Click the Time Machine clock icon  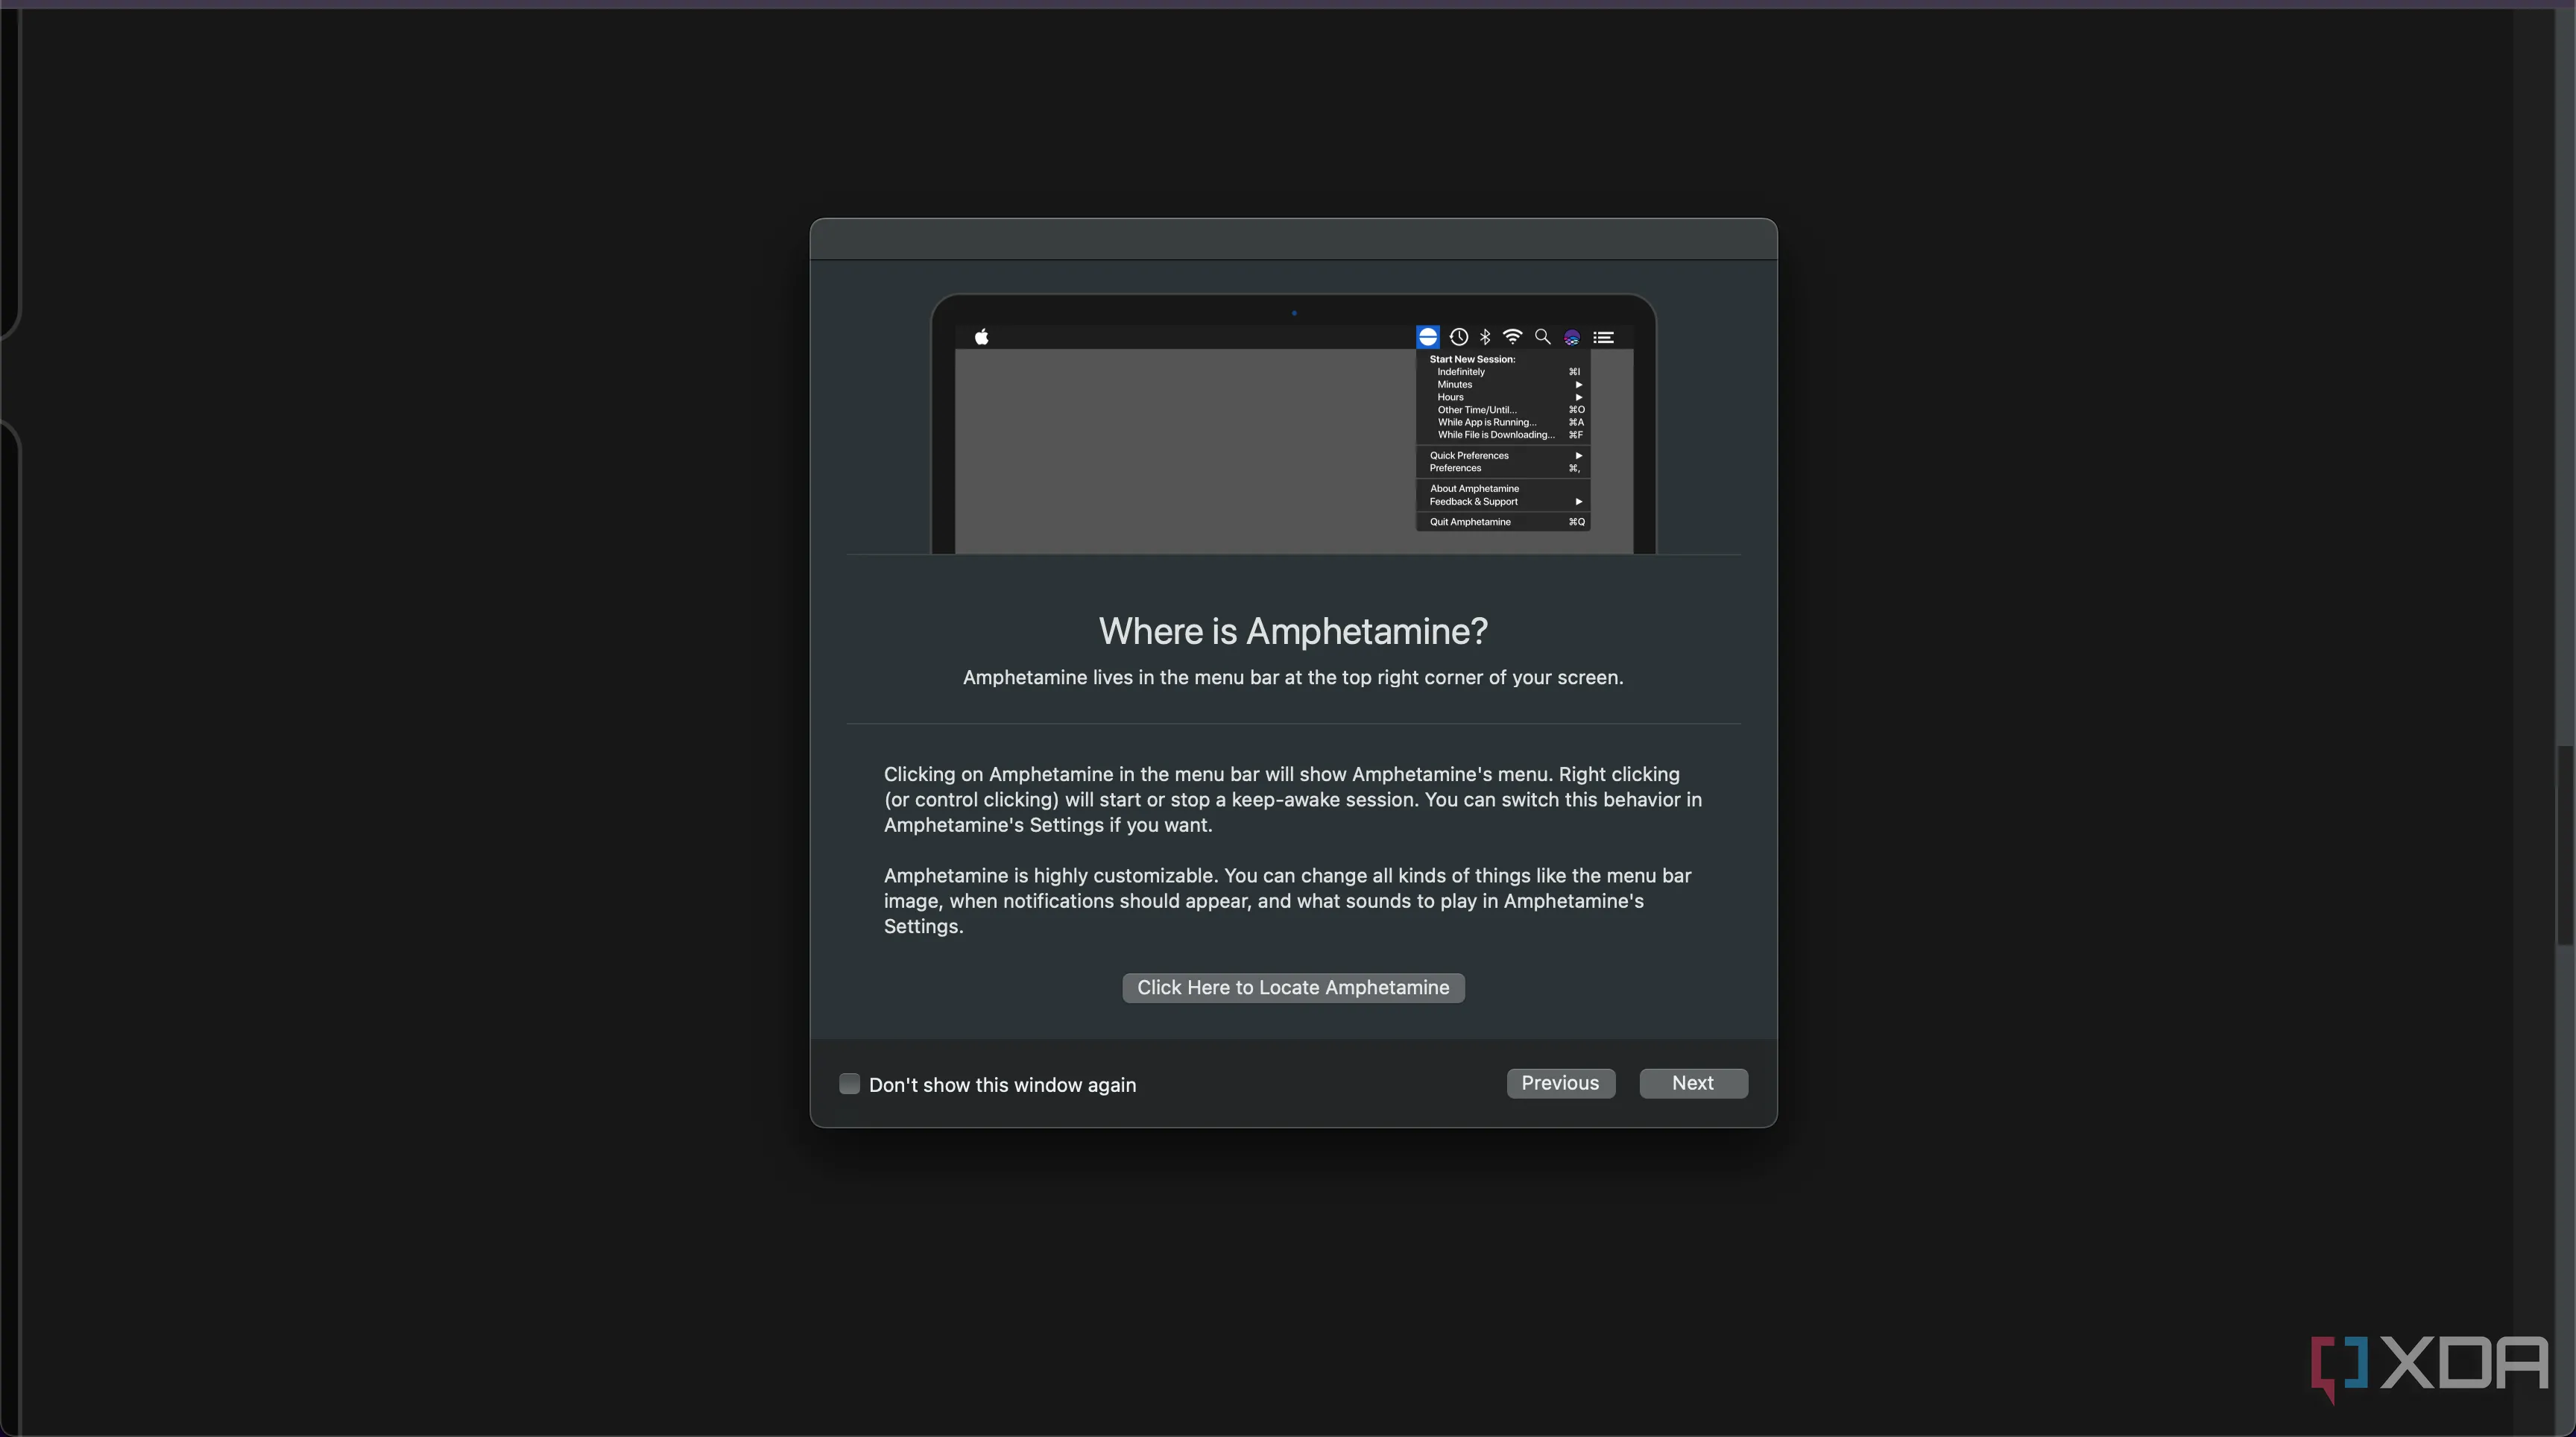click(x=1458, y=337)
